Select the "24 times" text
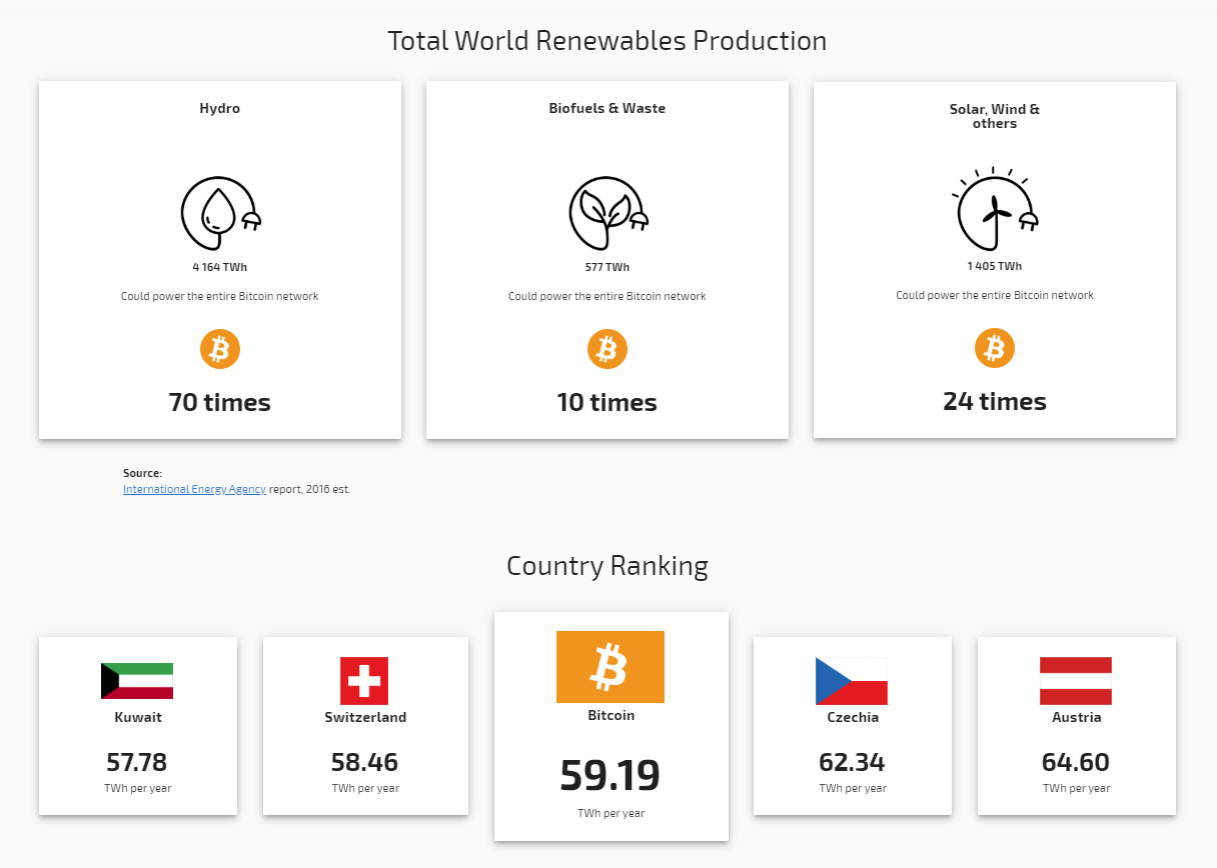 995,402
